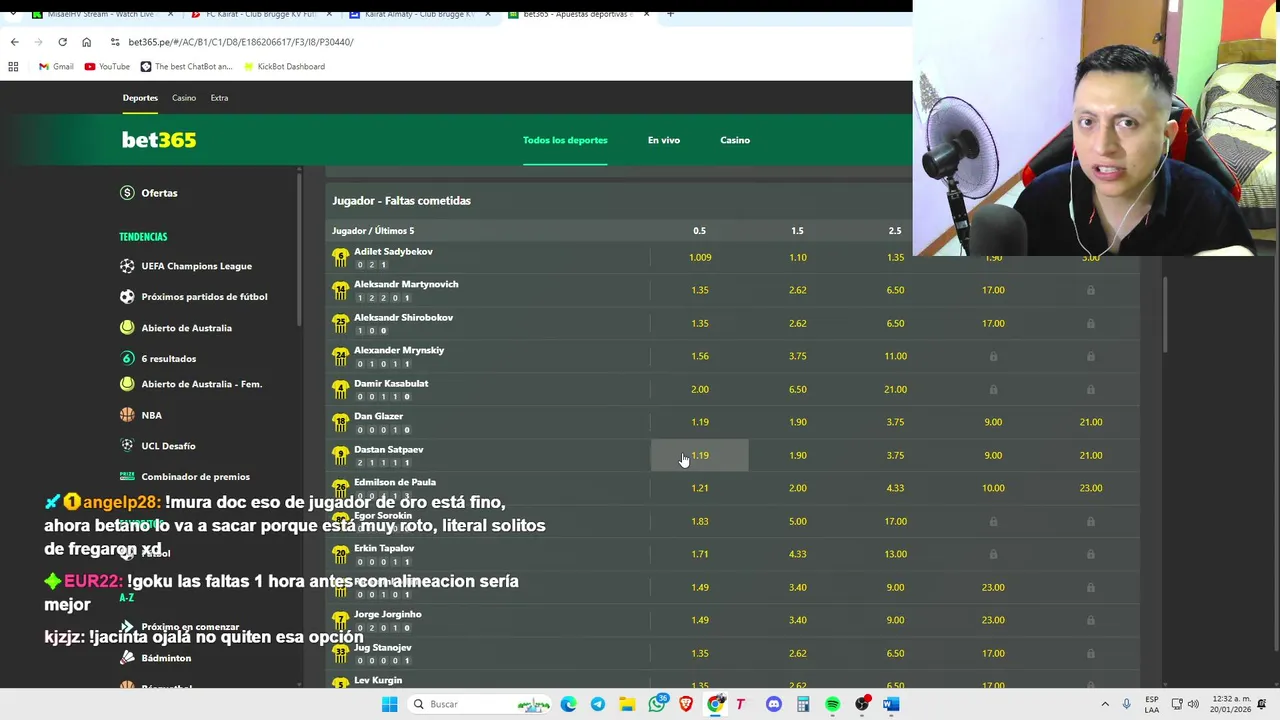Select 23.00 odds for Edmilson de Paula

pyautogui.click(x=1091, y=488)
